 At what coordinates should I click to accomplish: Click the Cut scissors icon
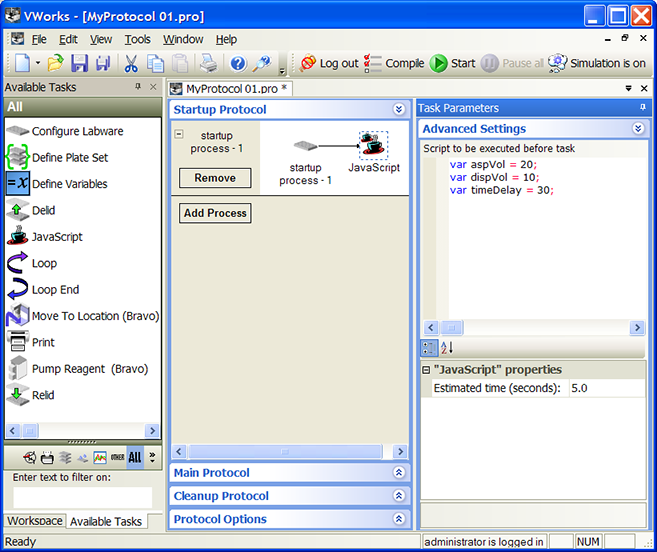coord(131,63)
